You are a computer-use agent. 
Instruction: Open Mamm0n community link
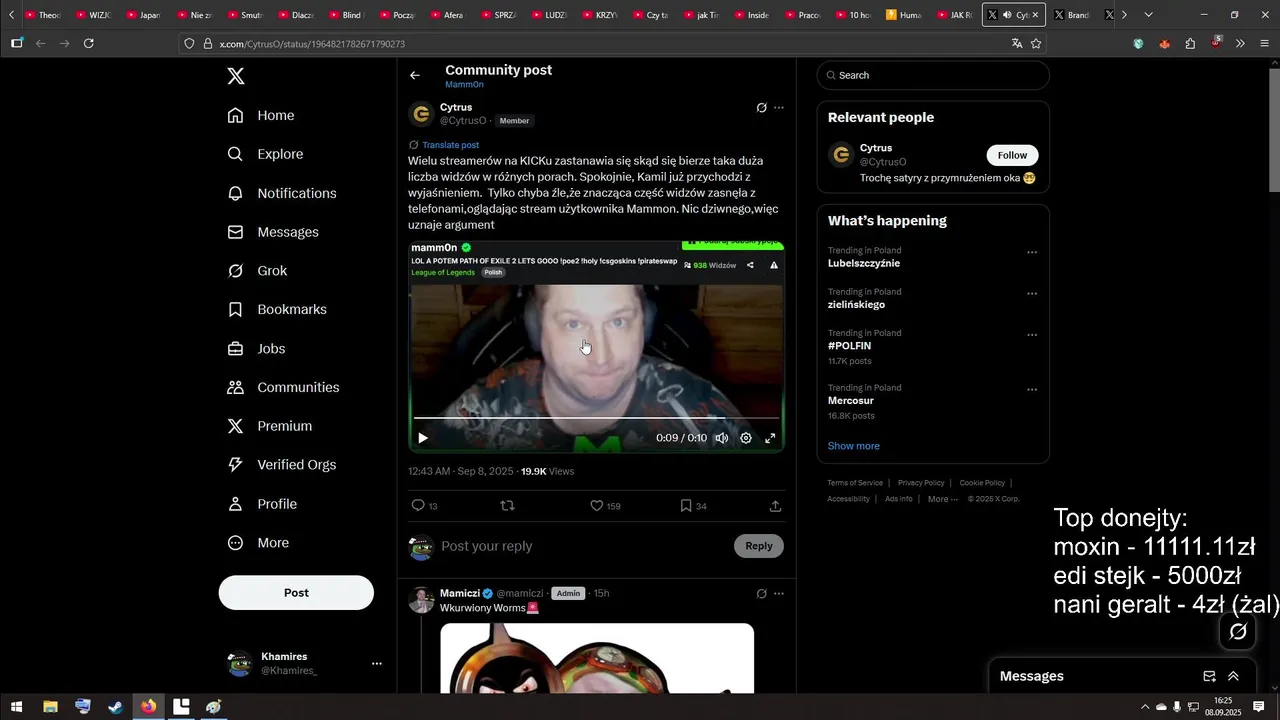click(464, 85)
